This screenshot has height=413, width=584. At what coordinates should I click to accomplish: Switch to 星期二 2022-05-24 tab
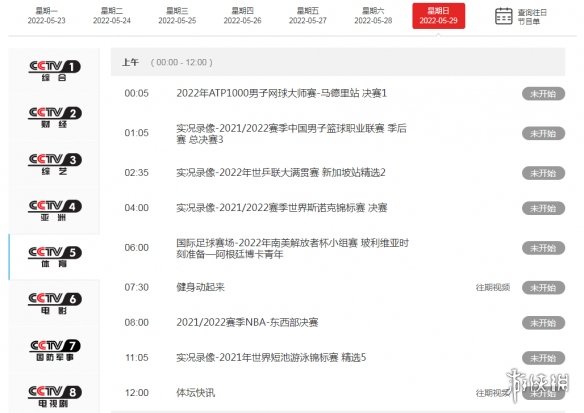click(x=112, y=16)
